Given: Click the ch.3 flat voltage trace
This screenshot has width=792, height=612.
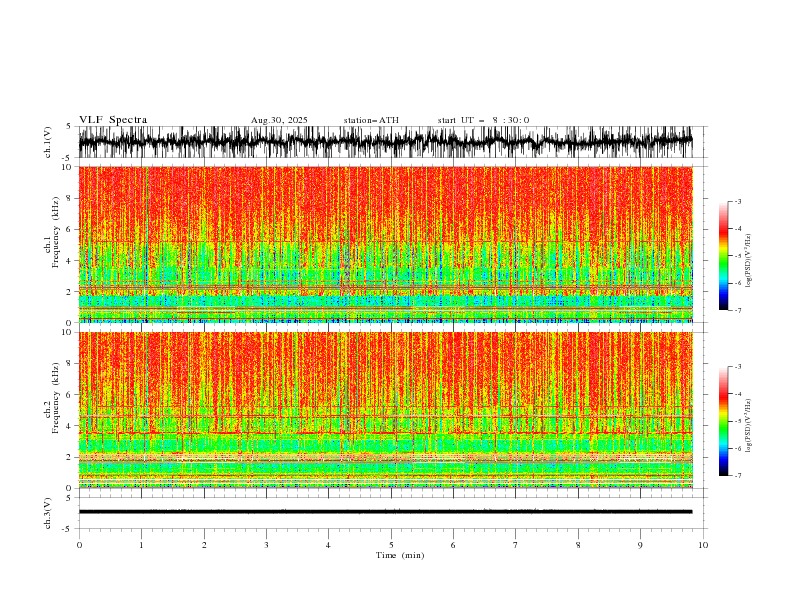Looking at the screenshot, I should pyautogui.click(x=385, y=512).
